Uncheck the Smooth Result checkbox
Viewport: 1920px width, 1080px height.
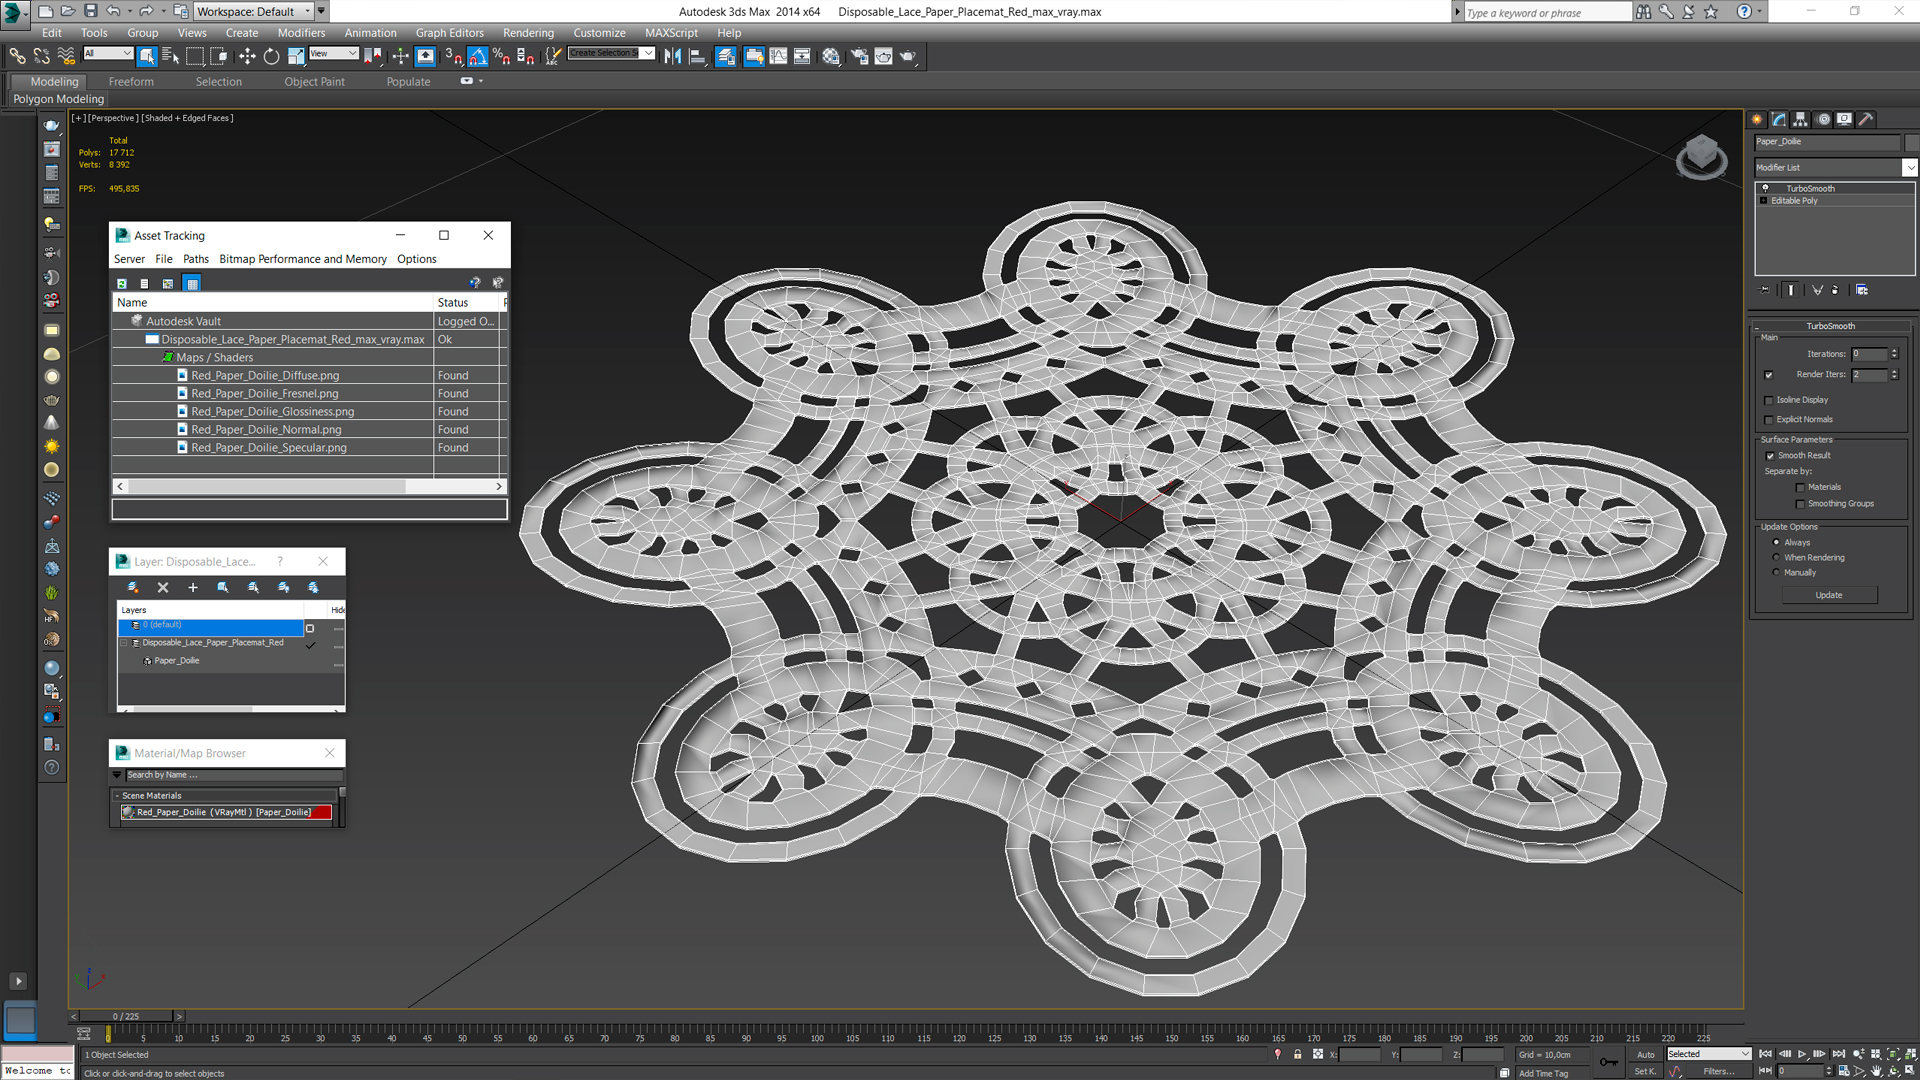tap(1770, 456)
